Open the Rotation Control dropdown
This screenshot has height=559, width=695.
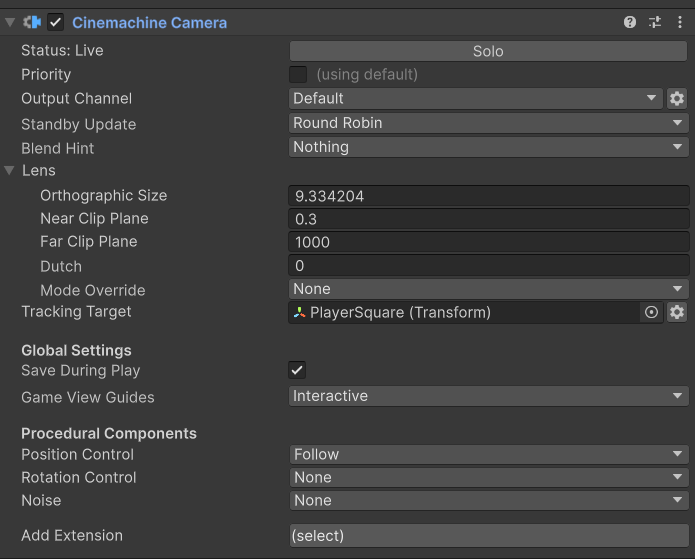pyautogui.click(x=489, y=477)
